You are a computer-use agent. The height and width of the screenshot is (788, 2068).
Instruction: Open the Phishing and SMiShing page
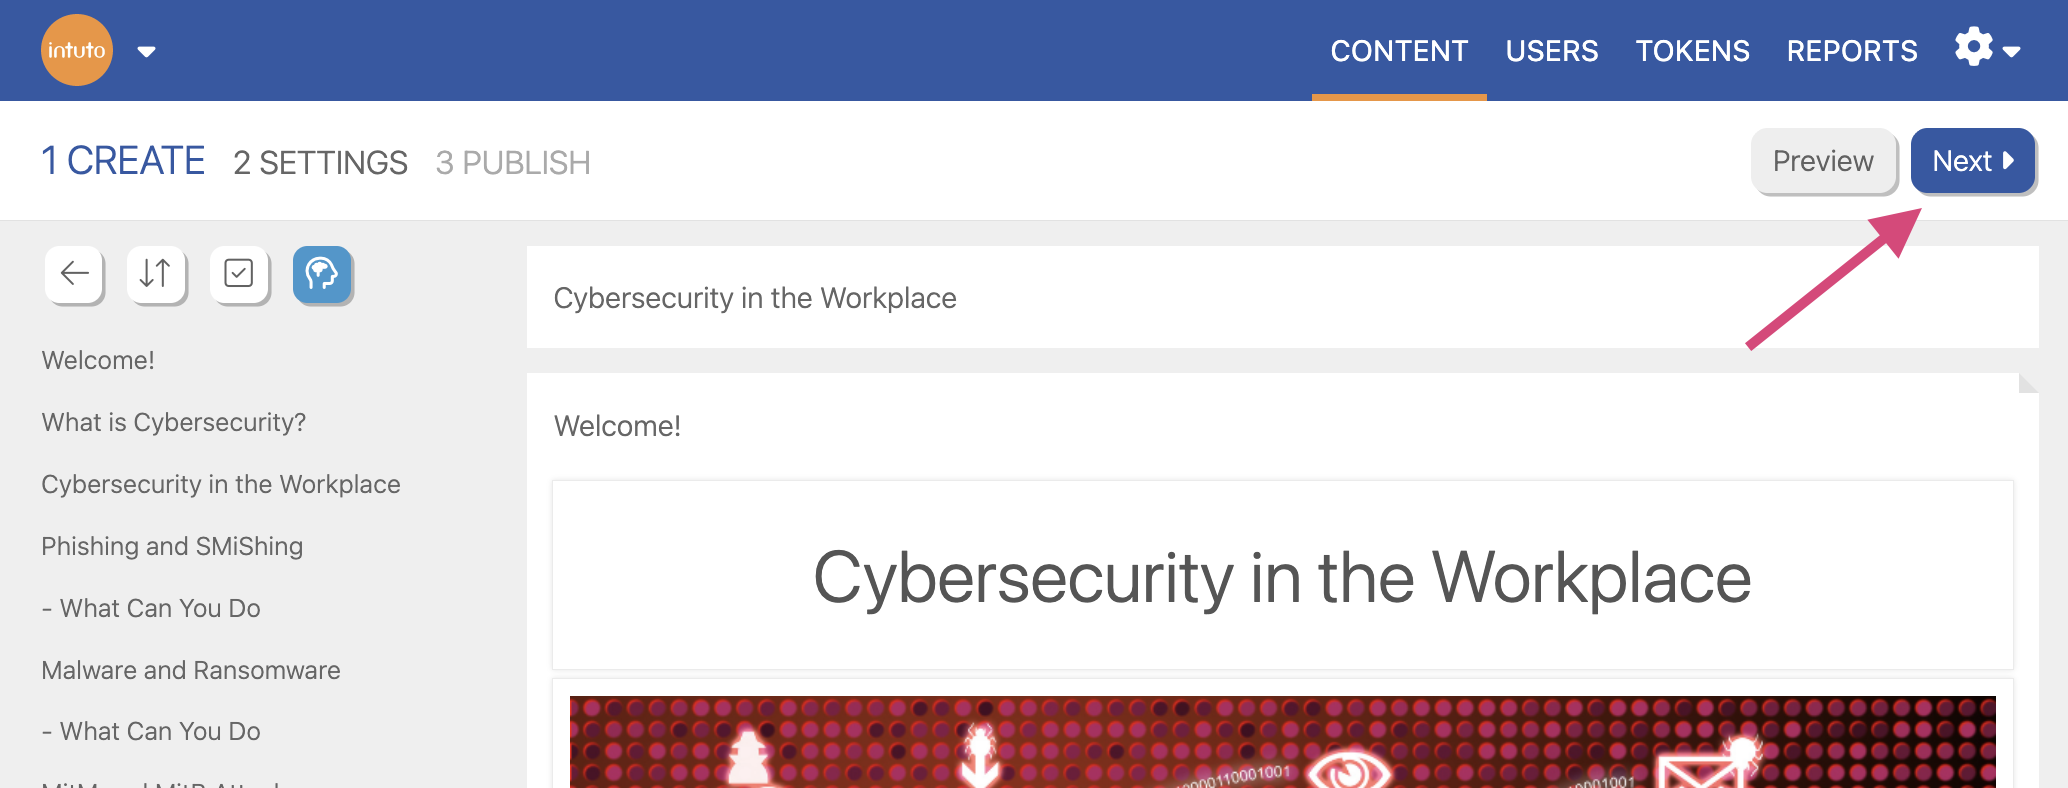tap(172, 546)
